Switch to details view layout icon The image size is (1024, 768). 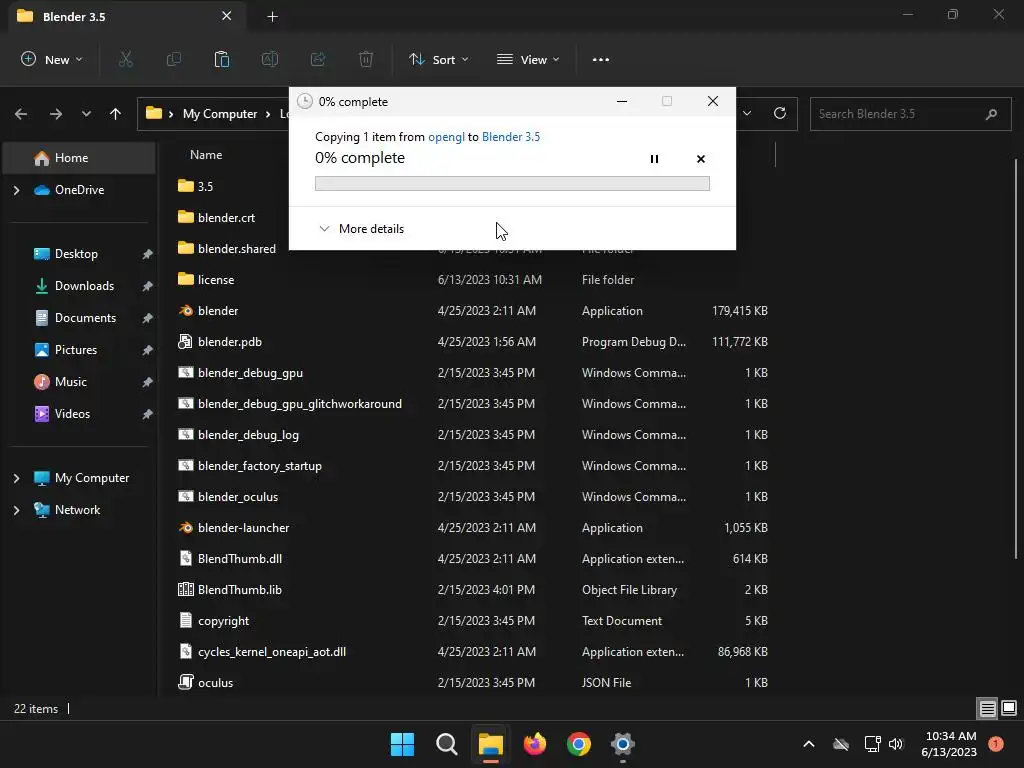click(987, 709)
